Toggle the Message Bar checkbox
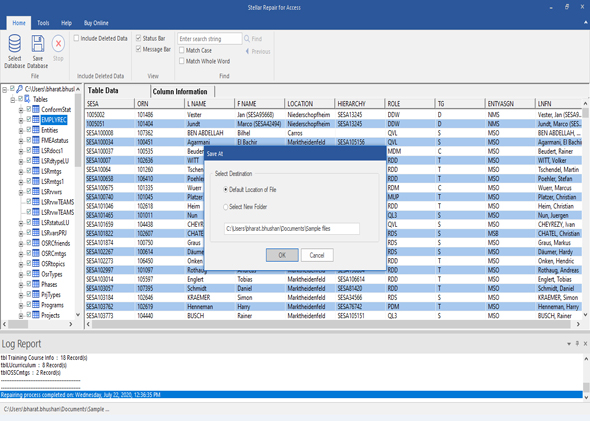The image size is (590, 421). pos(138,49)
